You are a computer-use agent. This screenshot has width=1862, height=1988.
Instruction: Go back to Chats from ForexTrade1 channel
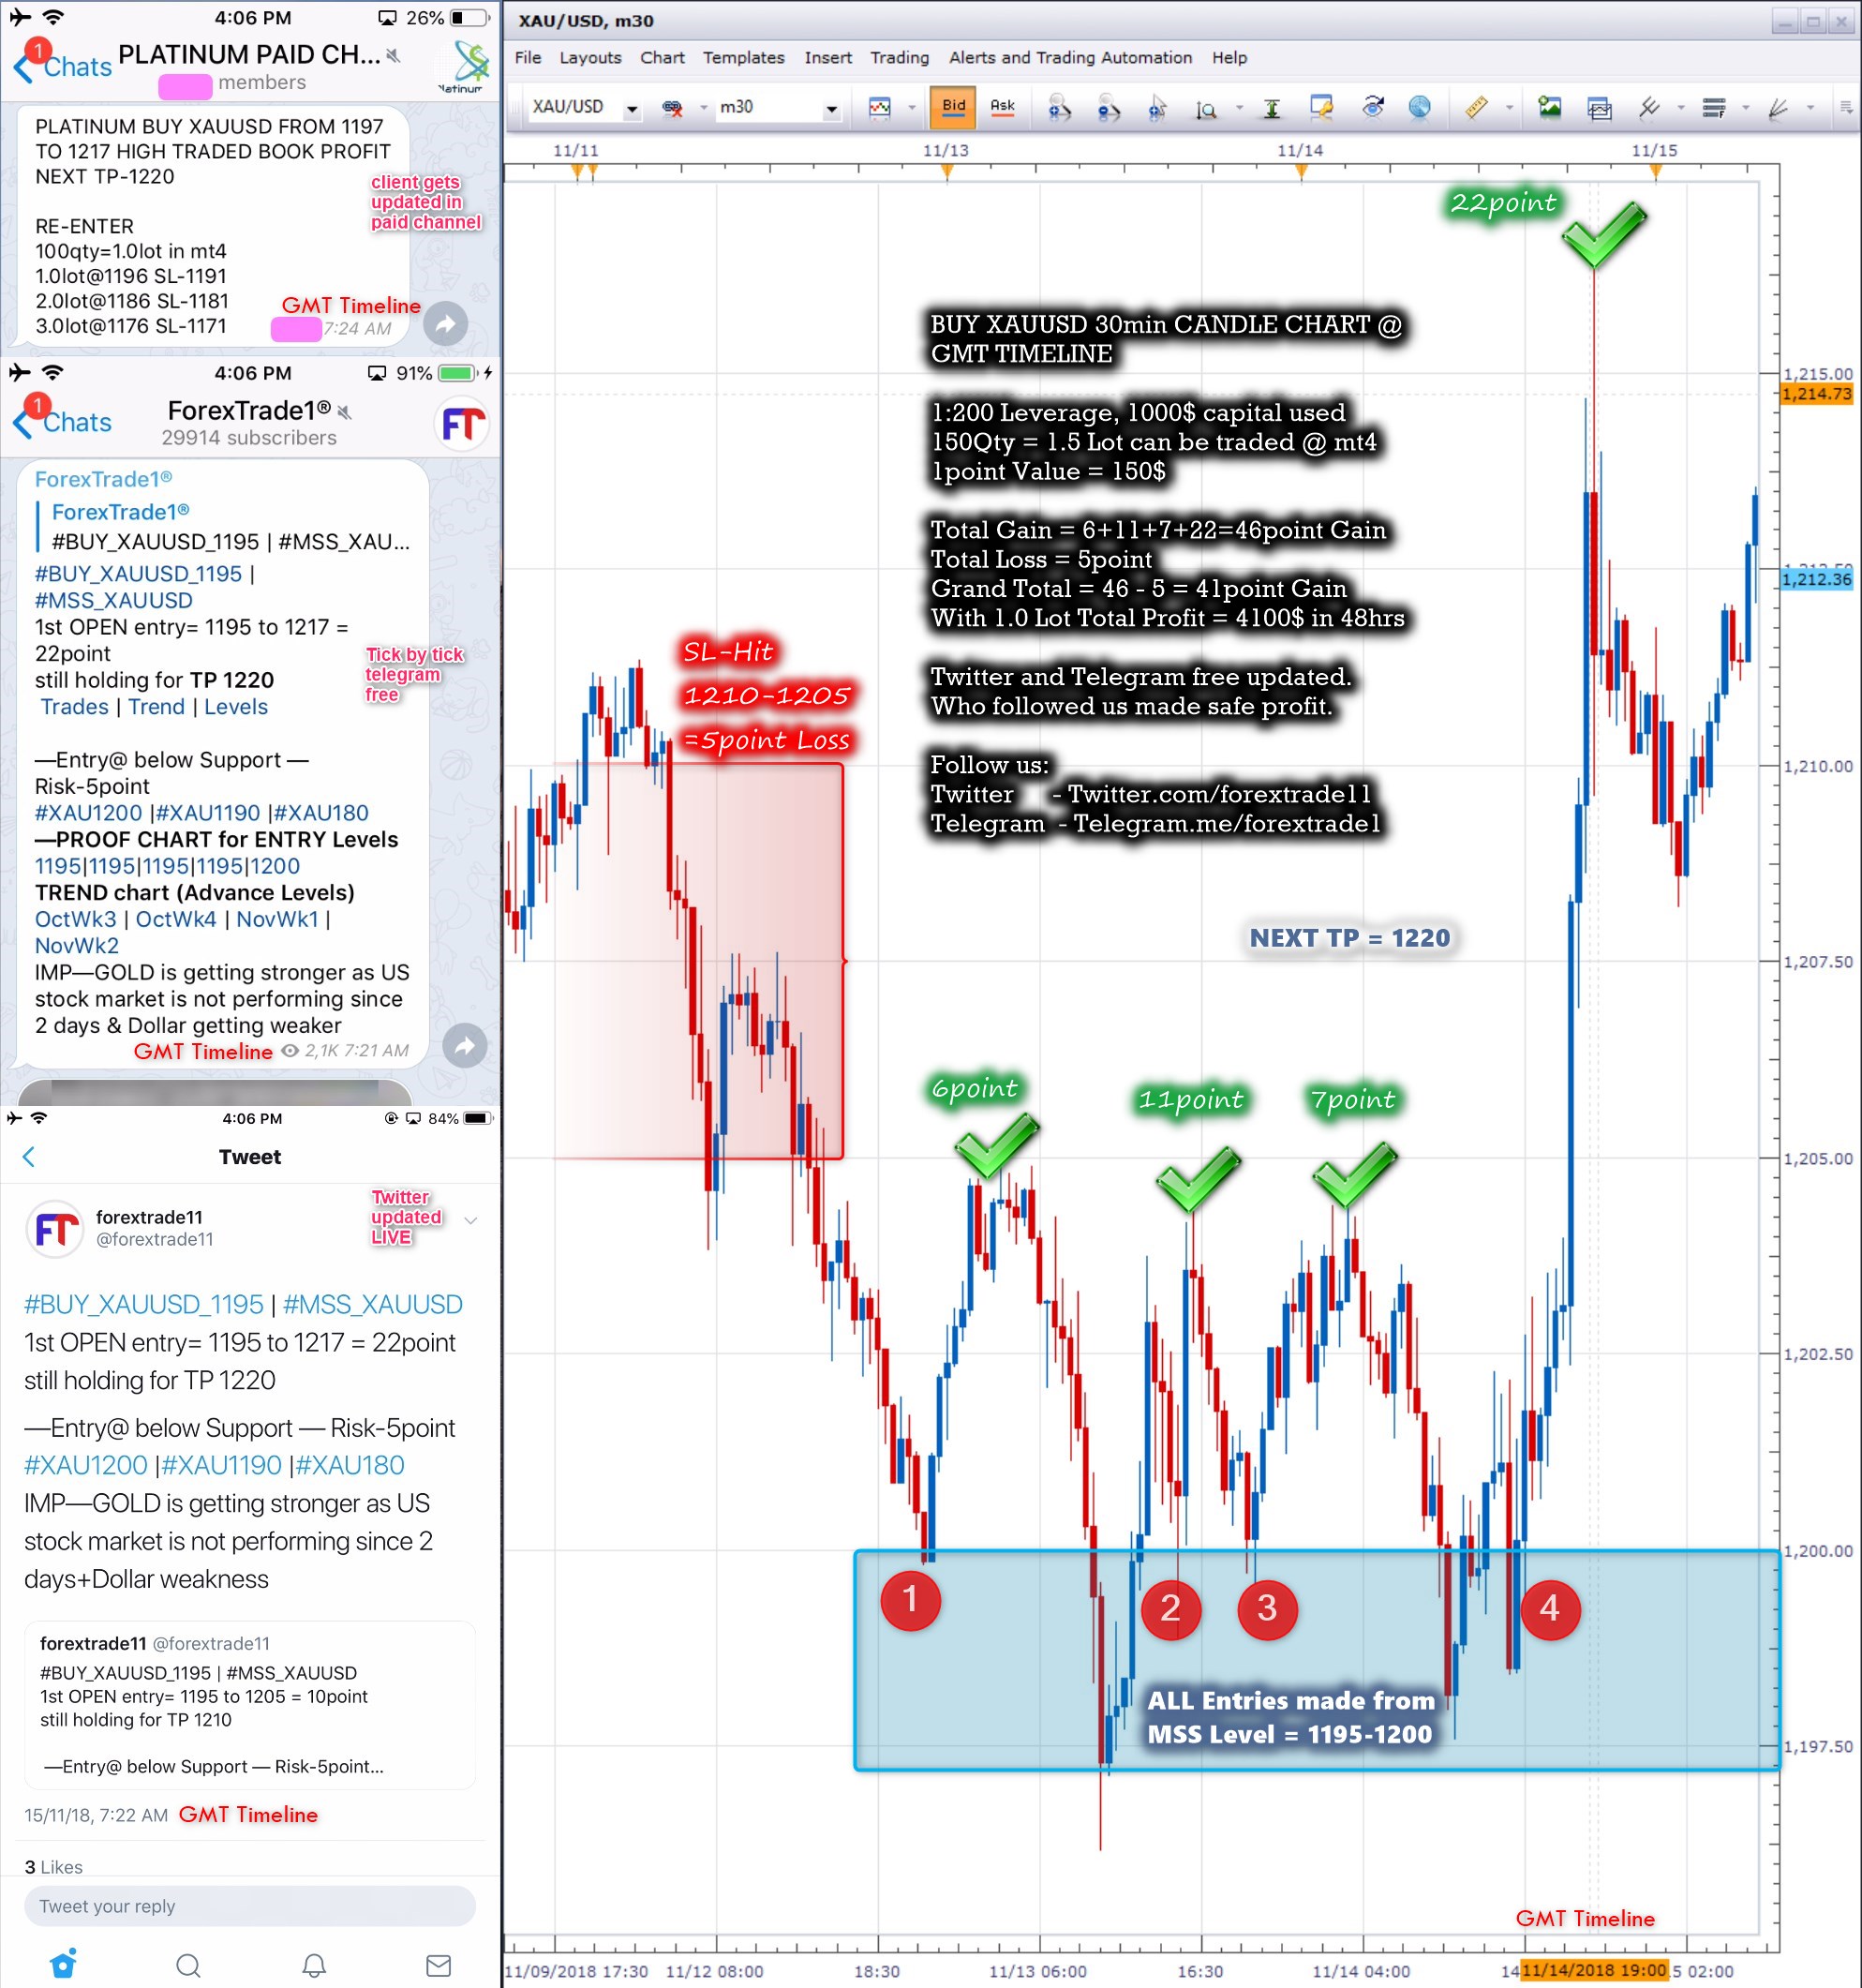click(62, 422)
